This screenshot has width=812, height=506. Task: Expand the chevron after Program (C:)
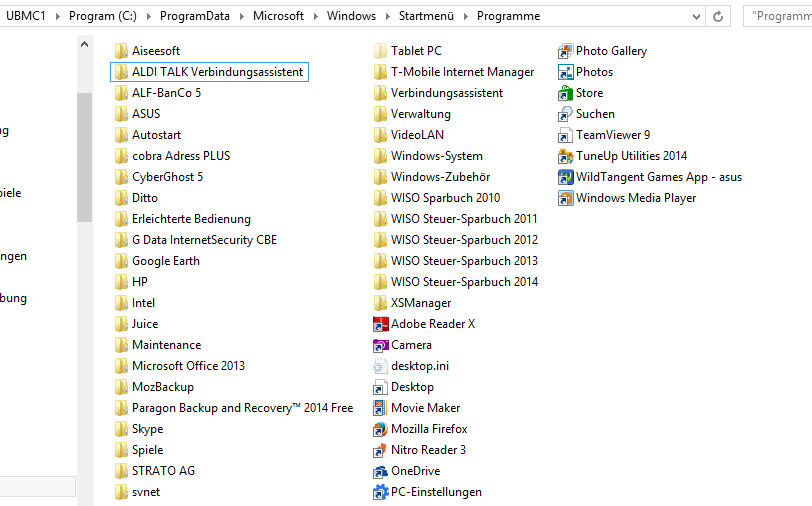tap(149, 17)
